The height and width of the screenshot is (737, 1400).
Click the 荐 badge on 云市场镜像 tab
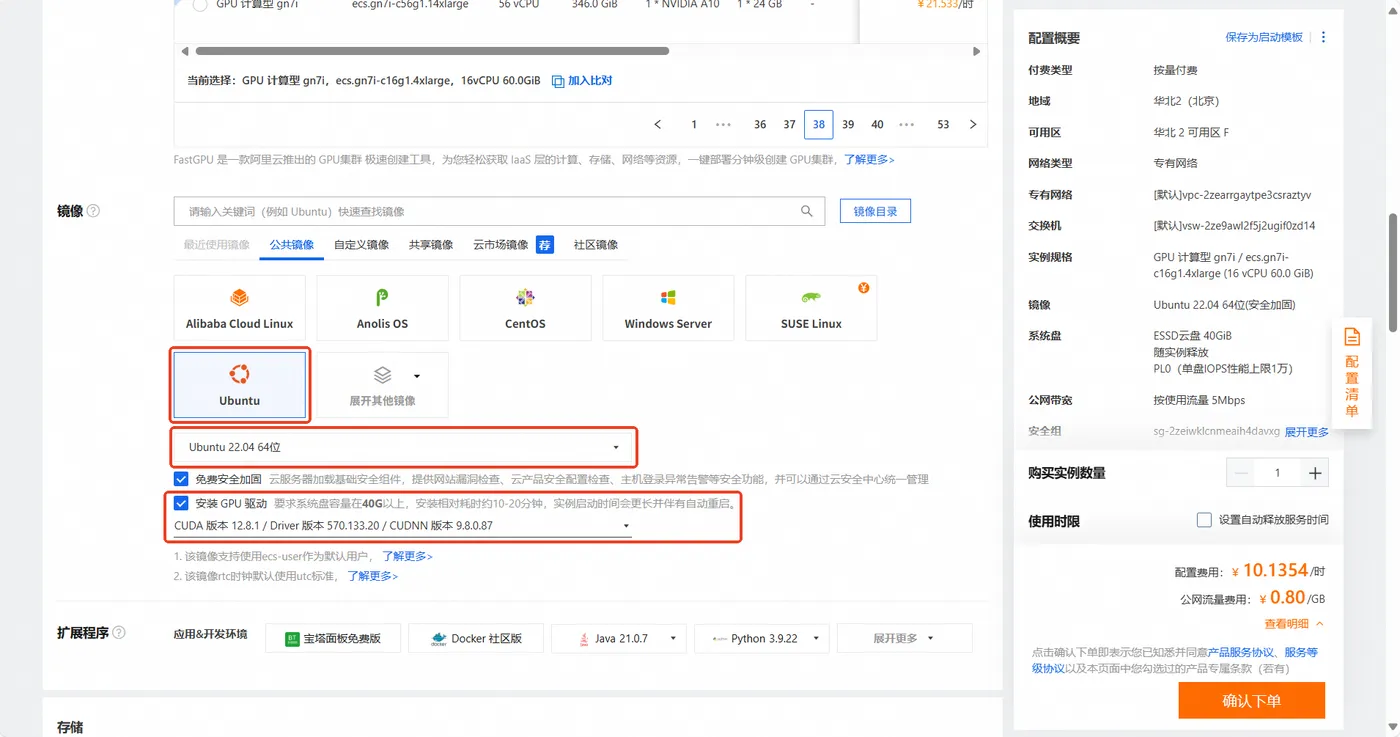(x=545, y=245)
